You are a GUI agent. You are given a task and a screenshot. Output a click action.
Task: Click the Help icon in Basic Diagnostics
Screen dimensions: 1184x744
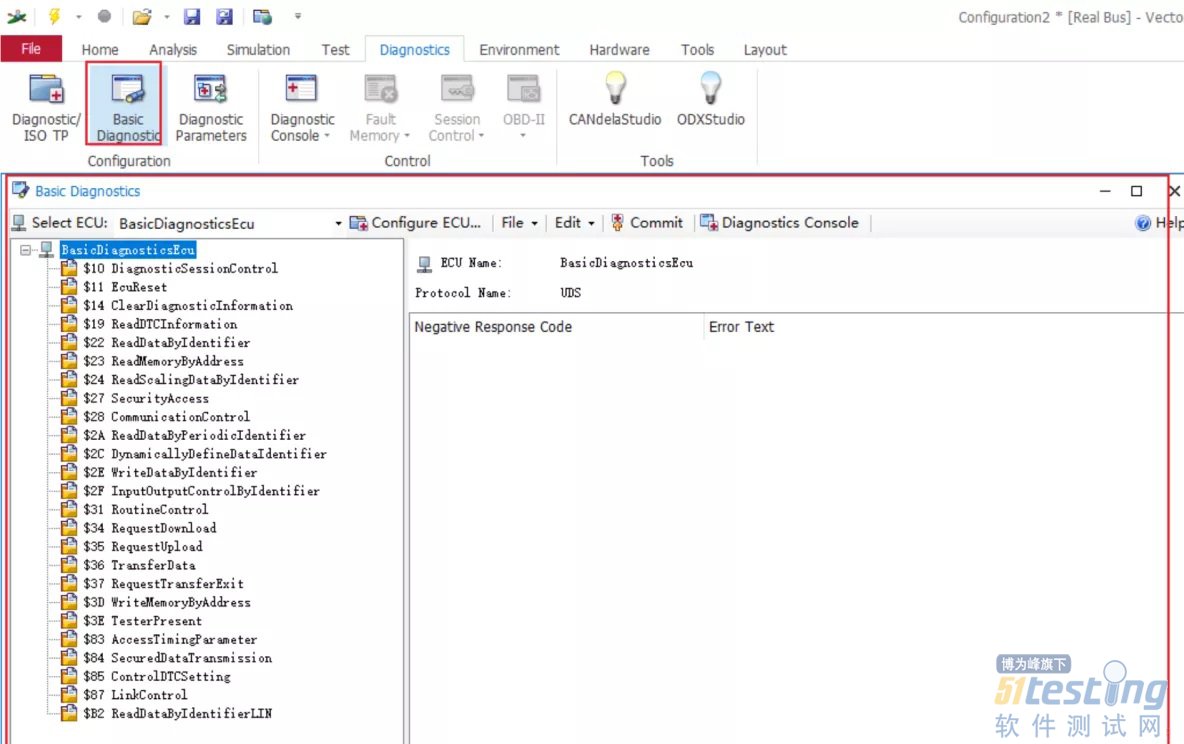(1142, 223)
